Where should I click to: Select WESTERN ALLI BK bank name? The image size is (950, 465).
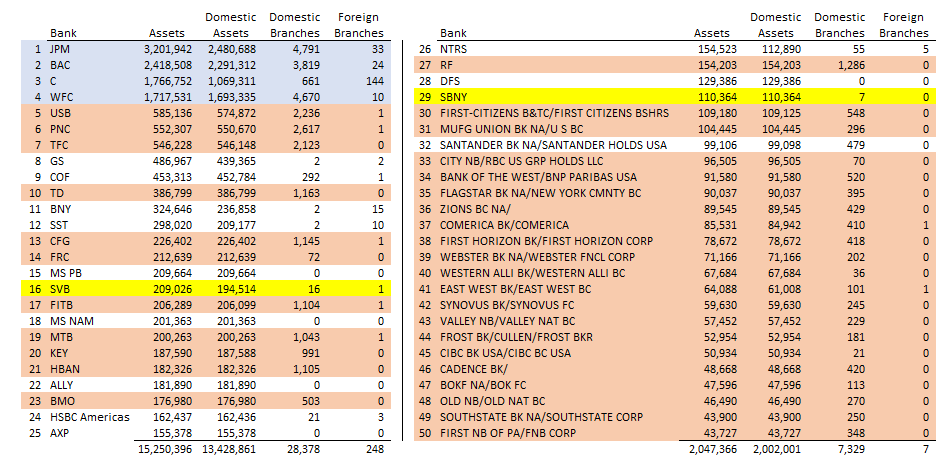[533, 273]
